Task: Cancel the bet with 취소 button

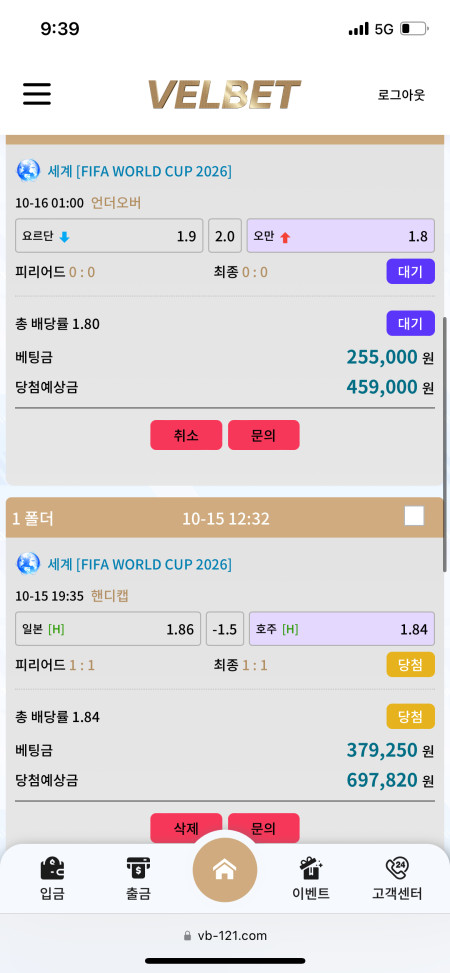Action: (186, 435)
